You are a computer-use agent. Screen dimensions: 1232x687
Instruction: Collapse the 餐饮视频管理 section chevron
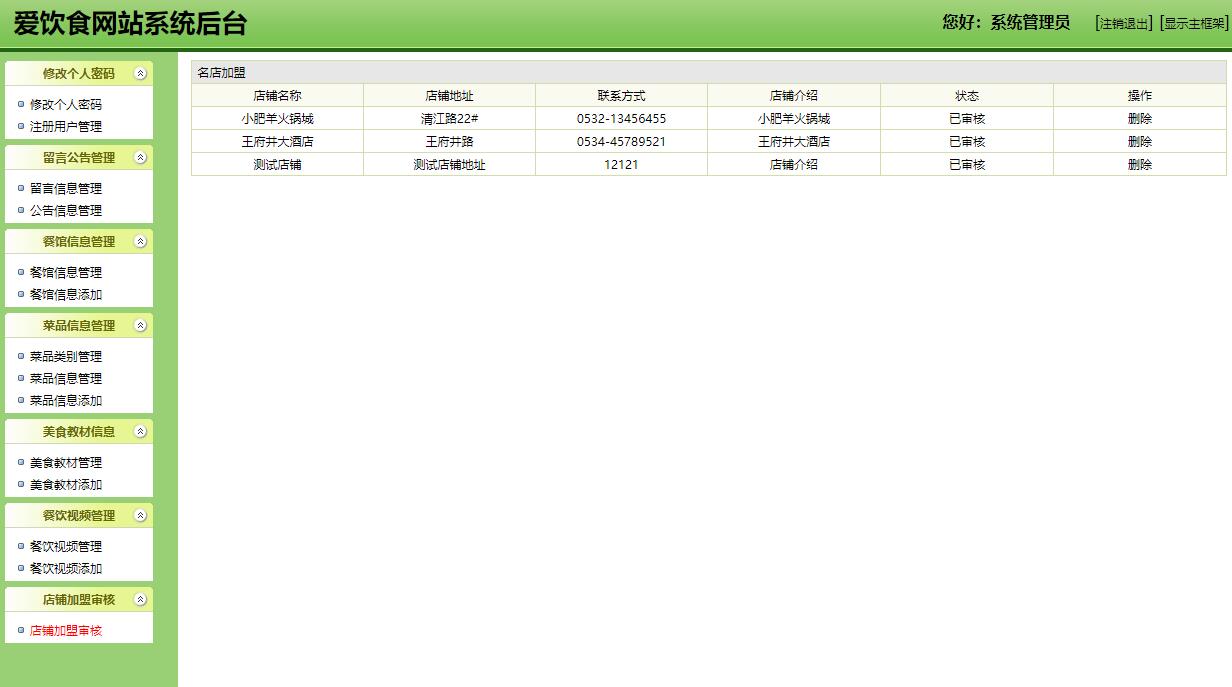coord(140,515)
